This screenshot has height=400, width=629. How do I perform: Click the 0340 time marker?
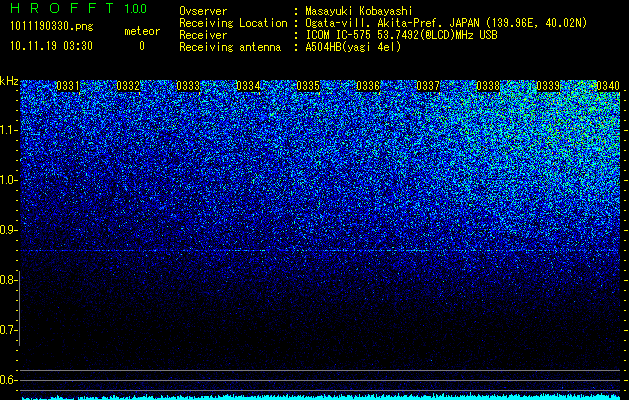[x=608, y=86]
